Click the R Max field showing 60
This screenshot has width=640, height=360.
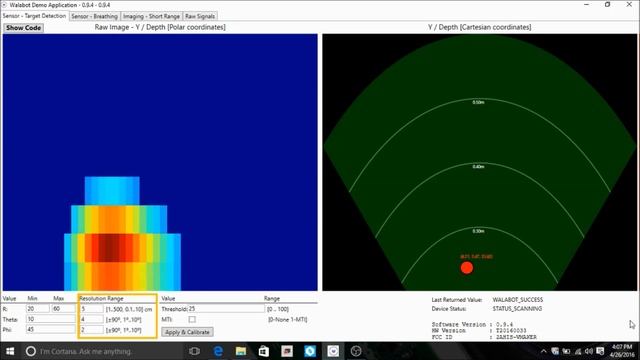coord(64,309)
